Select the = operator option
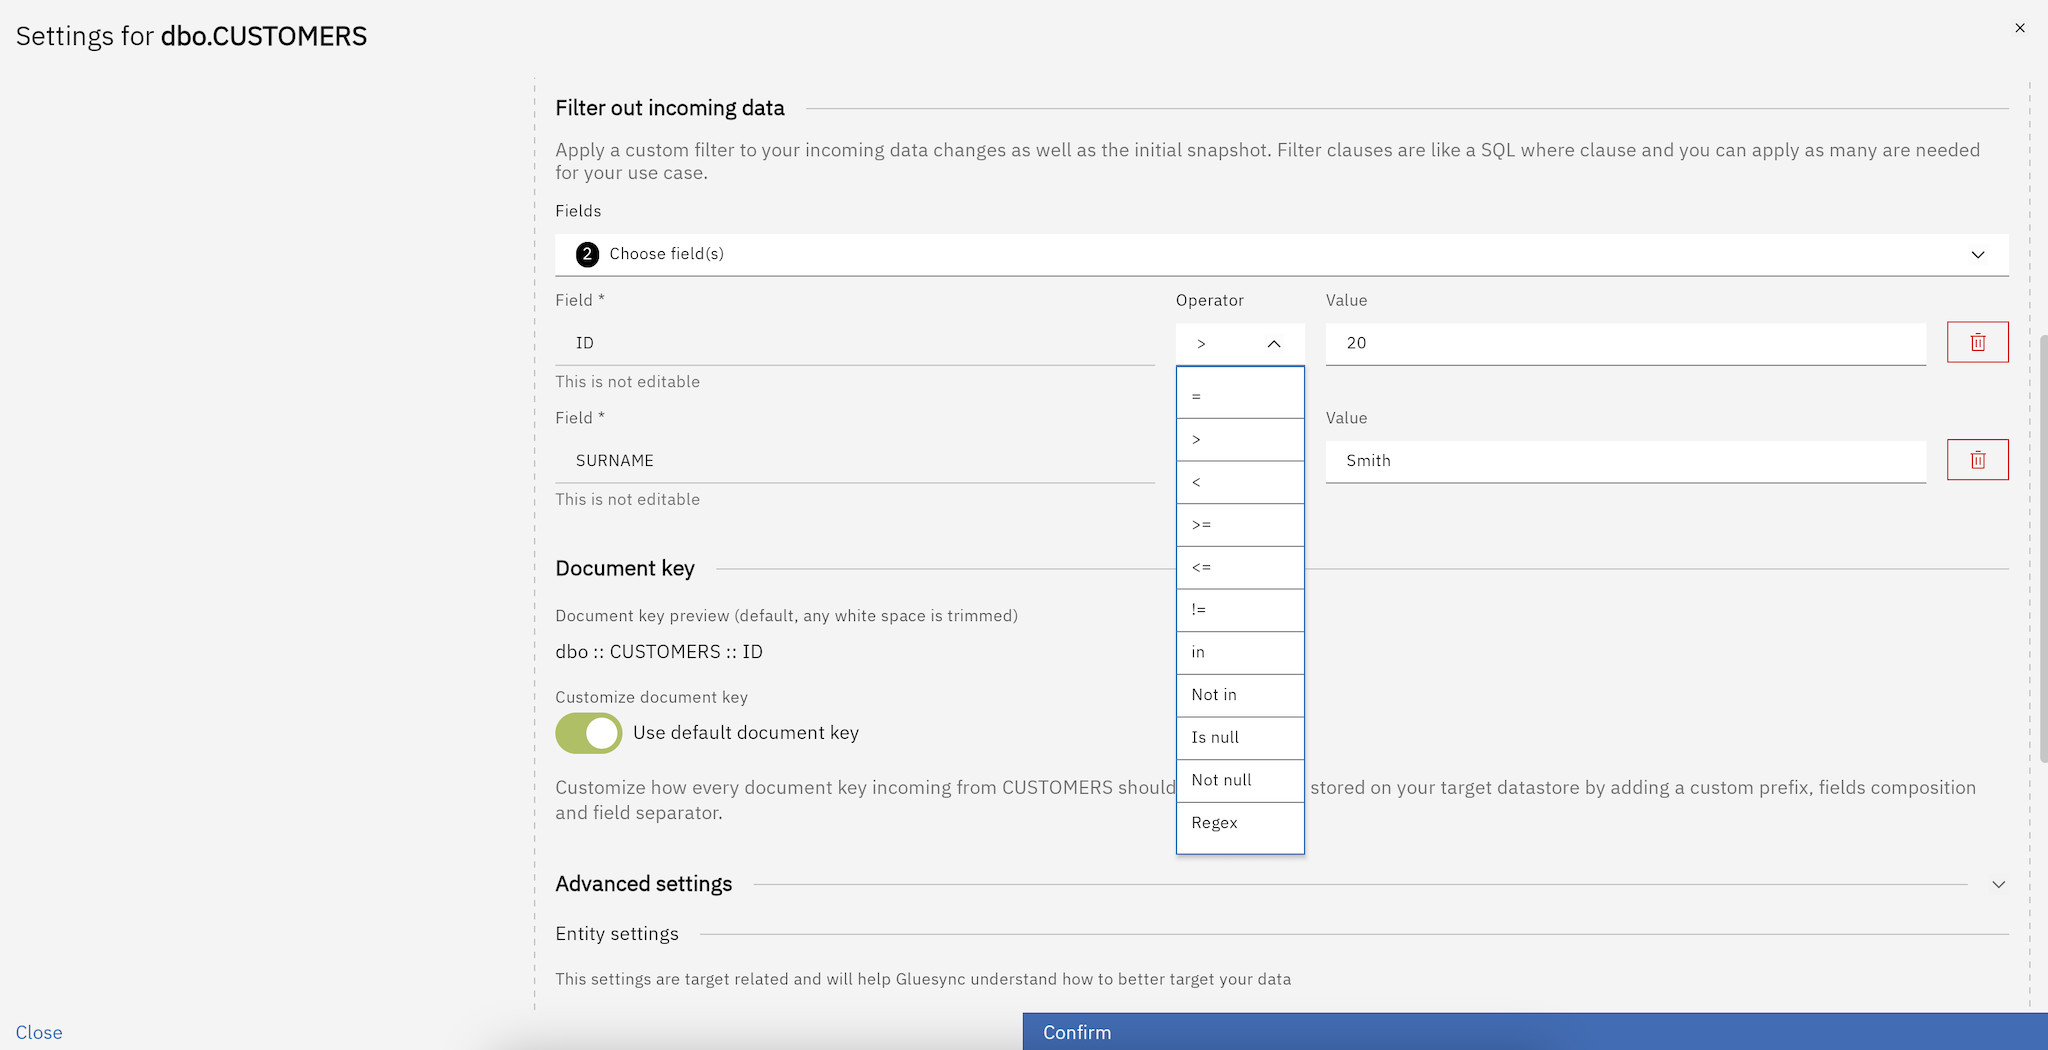Screen dimensions: 2048x1050 (x=1240, y=397)
